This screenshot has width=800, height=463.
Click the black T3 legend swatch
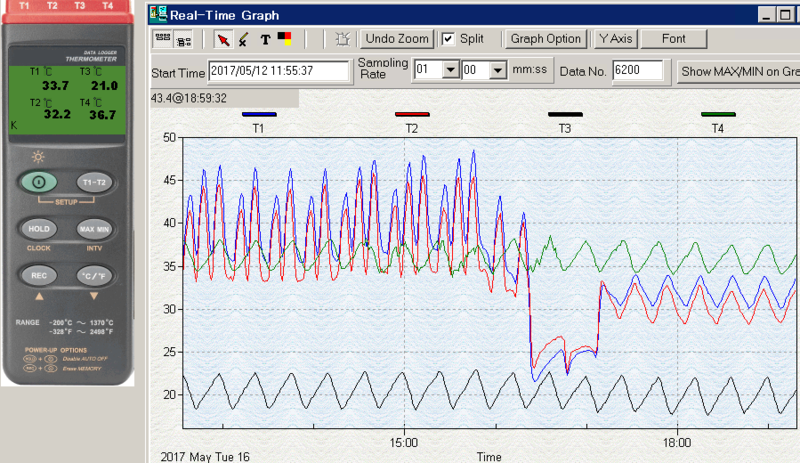tap(565, 114)
